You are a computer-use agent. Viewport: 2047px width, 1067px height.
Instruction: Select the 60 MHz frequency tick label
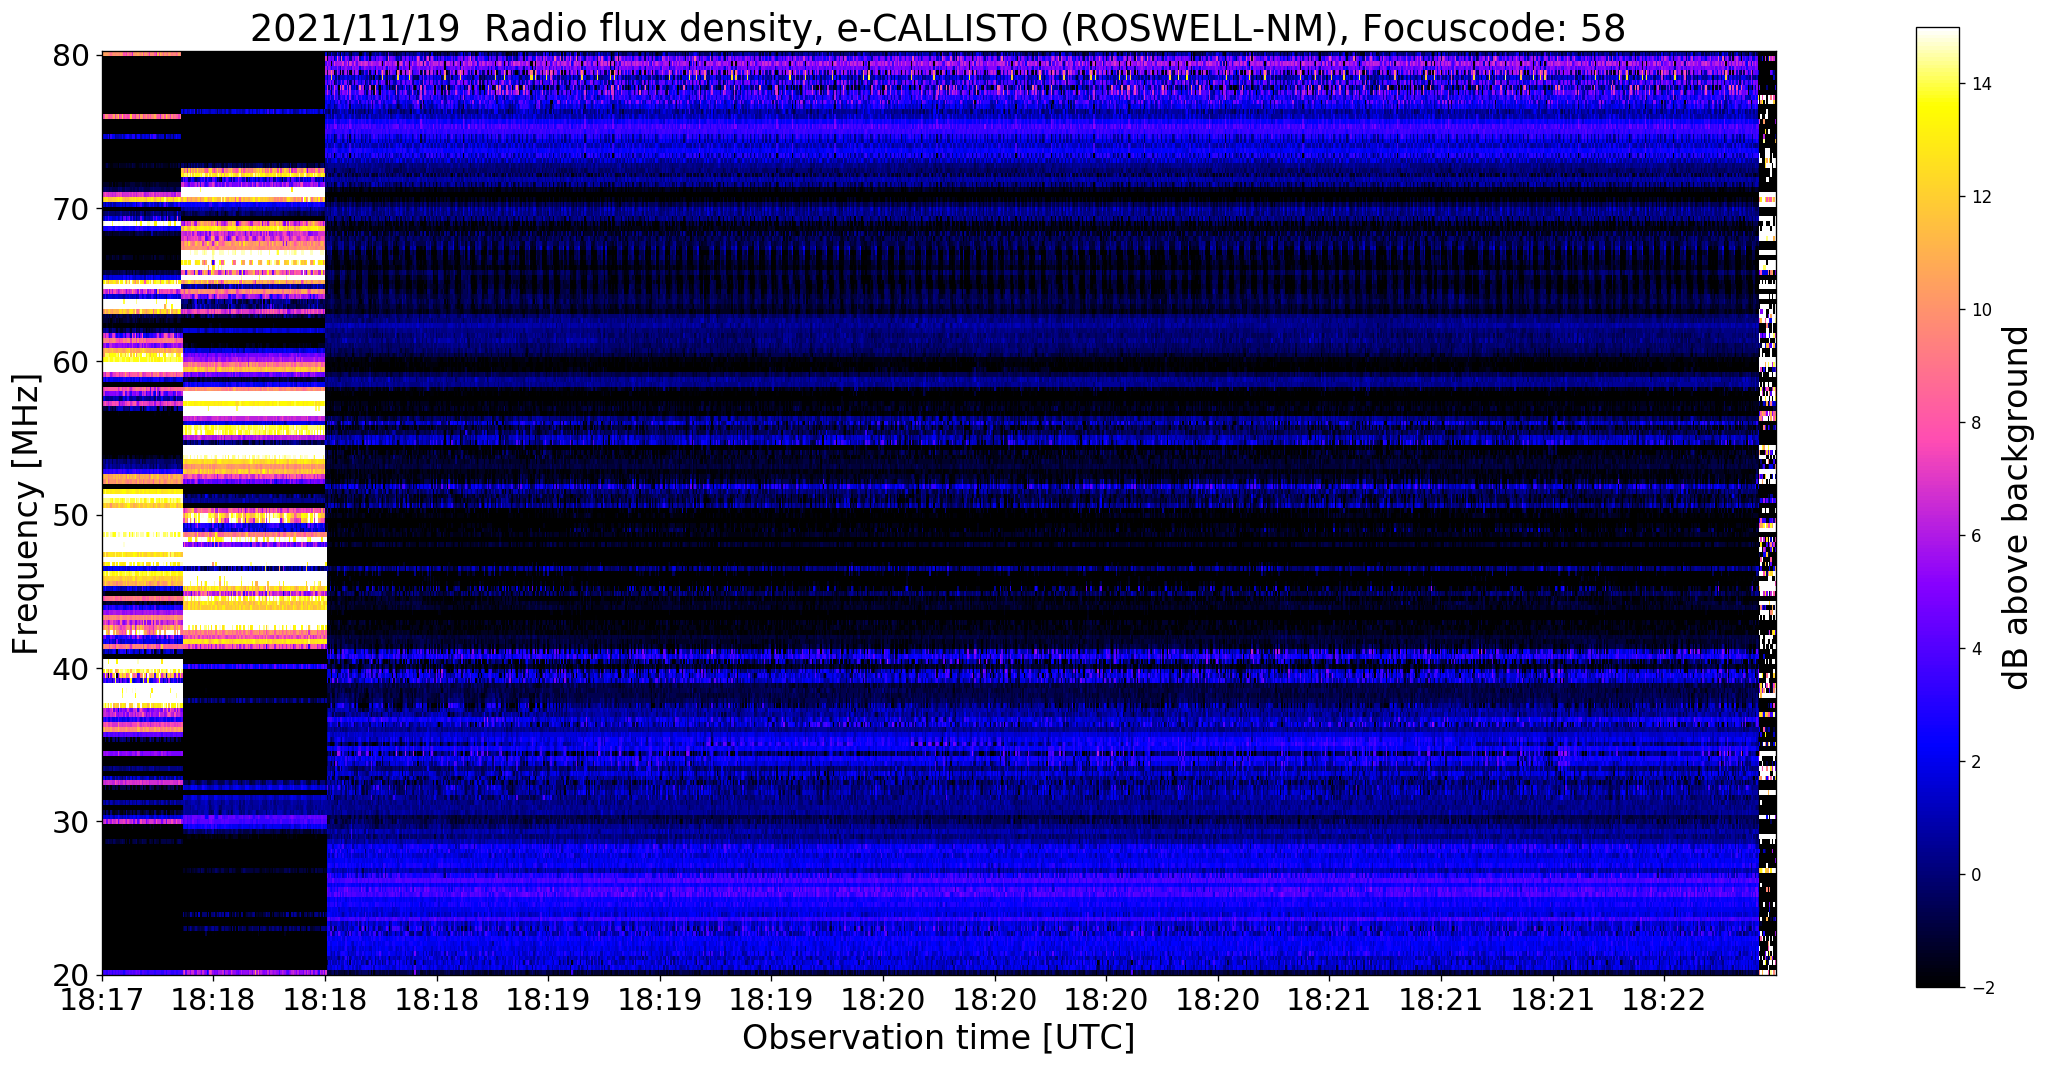(70, 361)
